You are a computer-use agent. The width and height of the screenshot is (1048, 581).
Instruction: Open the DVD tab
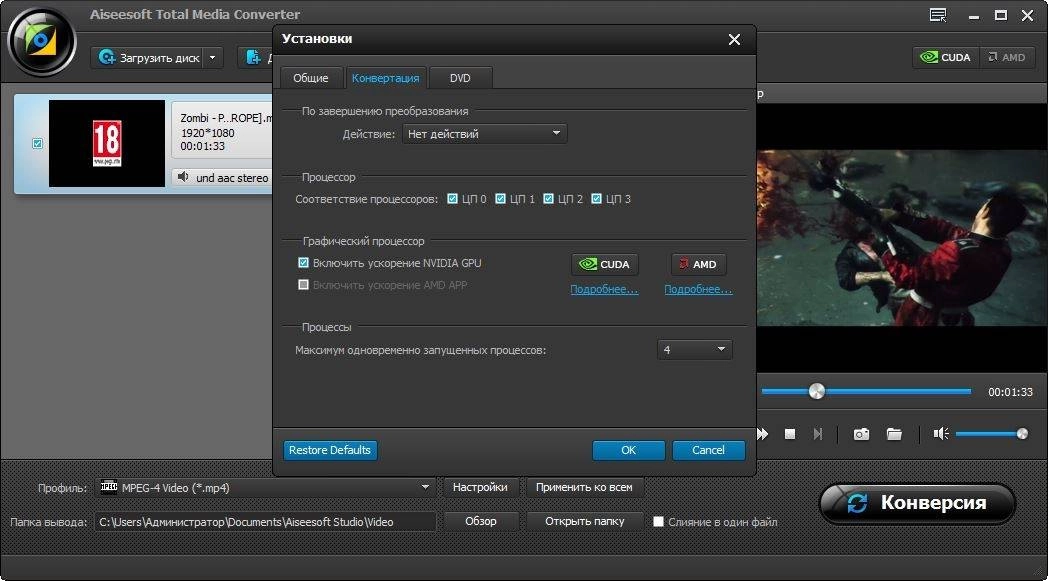tap(460, 78)
